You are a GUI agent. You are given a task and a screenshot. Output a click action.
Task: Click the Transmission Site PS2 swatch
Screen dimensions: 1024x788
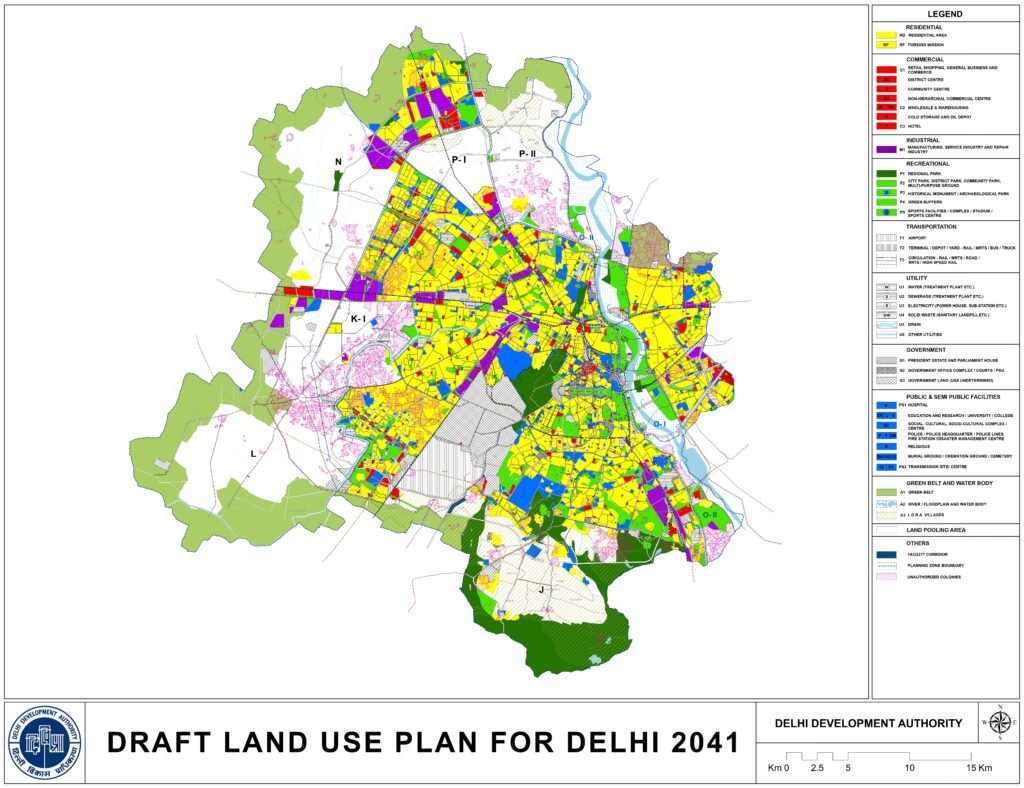tap(886, 467)
